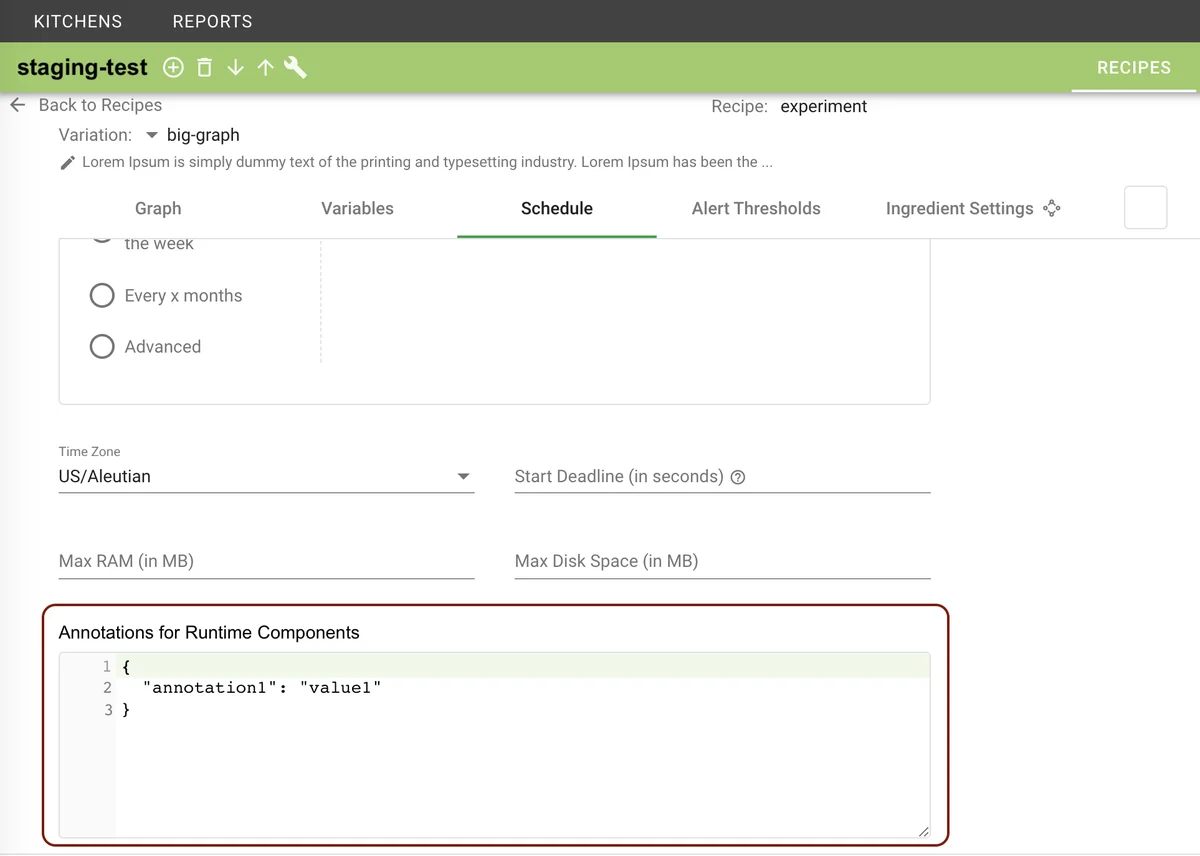Select the Advanced schedule radio button
The height and width of the screenshot is (856, 1200).
pos(102,347)
